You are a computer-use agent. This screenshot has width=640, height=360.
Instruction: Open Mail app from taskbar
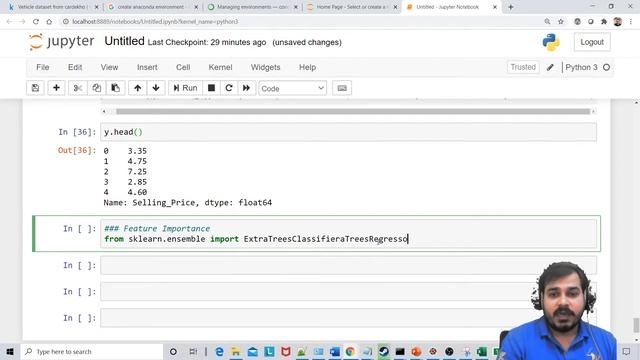coord(252,351)
